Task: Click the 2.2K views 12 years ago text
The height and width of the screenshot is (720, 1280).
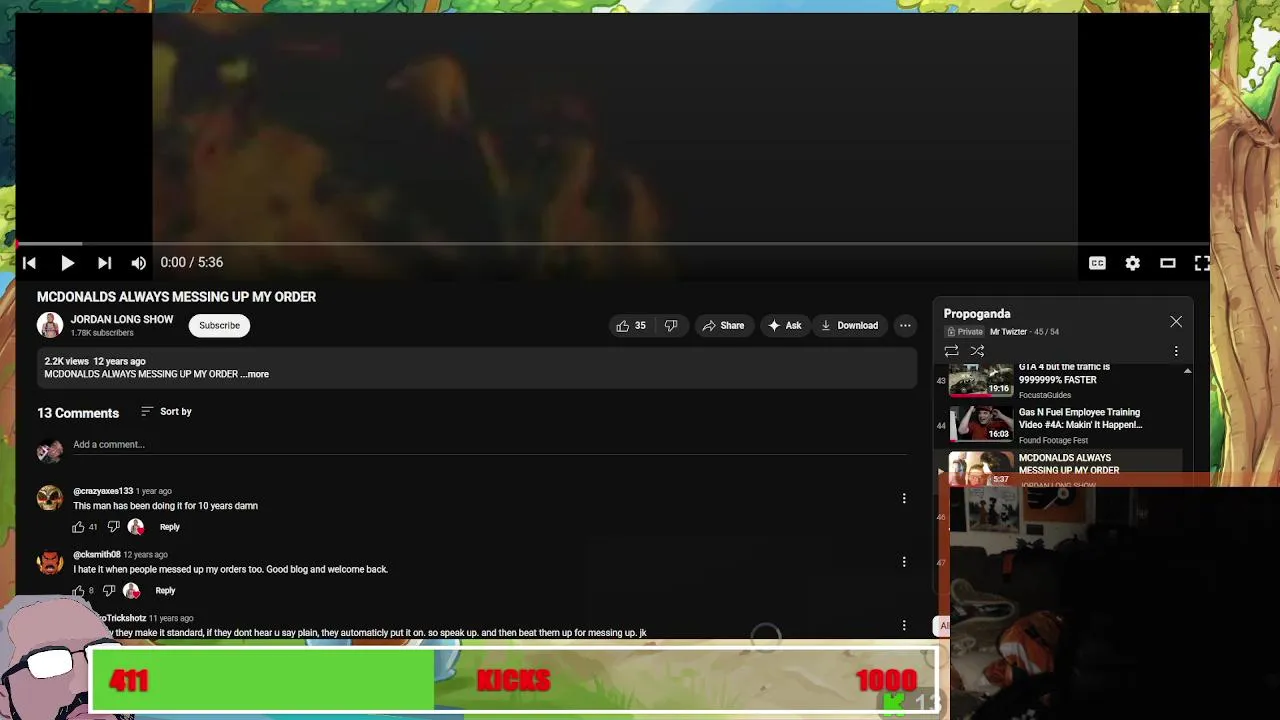Action: pos(95,361)
